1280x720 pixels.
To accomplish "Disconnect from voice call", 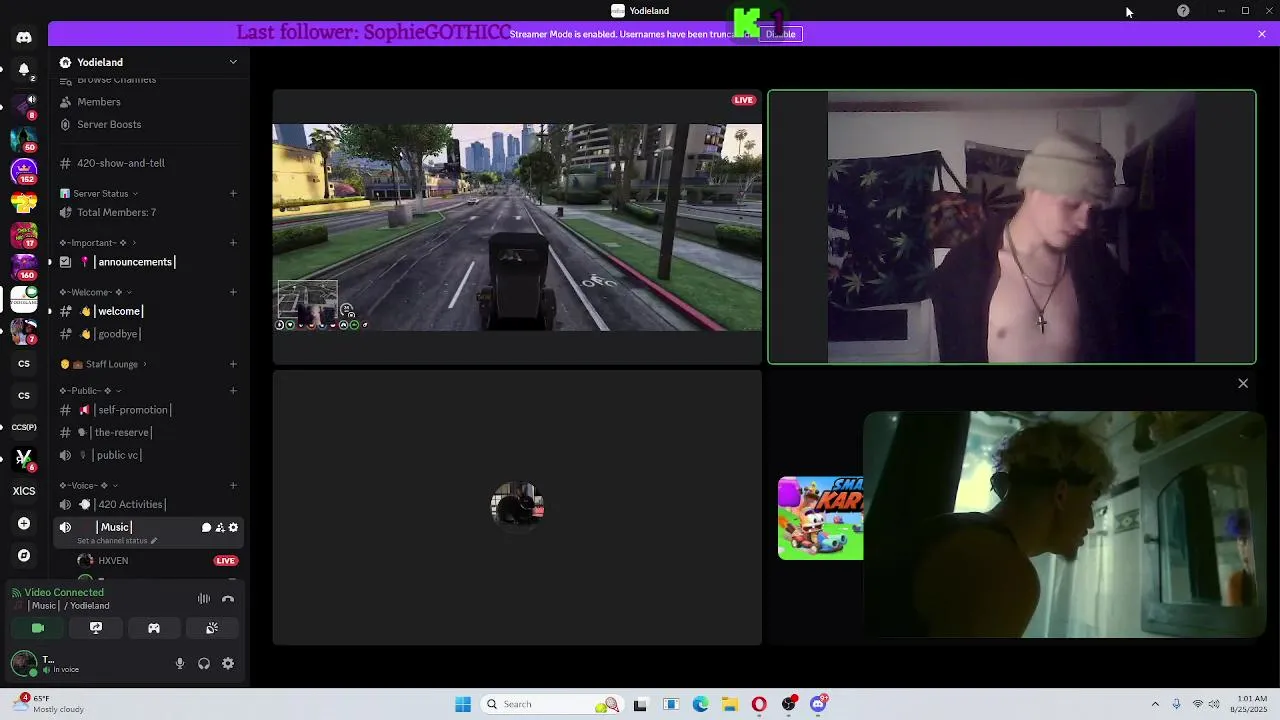I will click(x=228, y=599).
